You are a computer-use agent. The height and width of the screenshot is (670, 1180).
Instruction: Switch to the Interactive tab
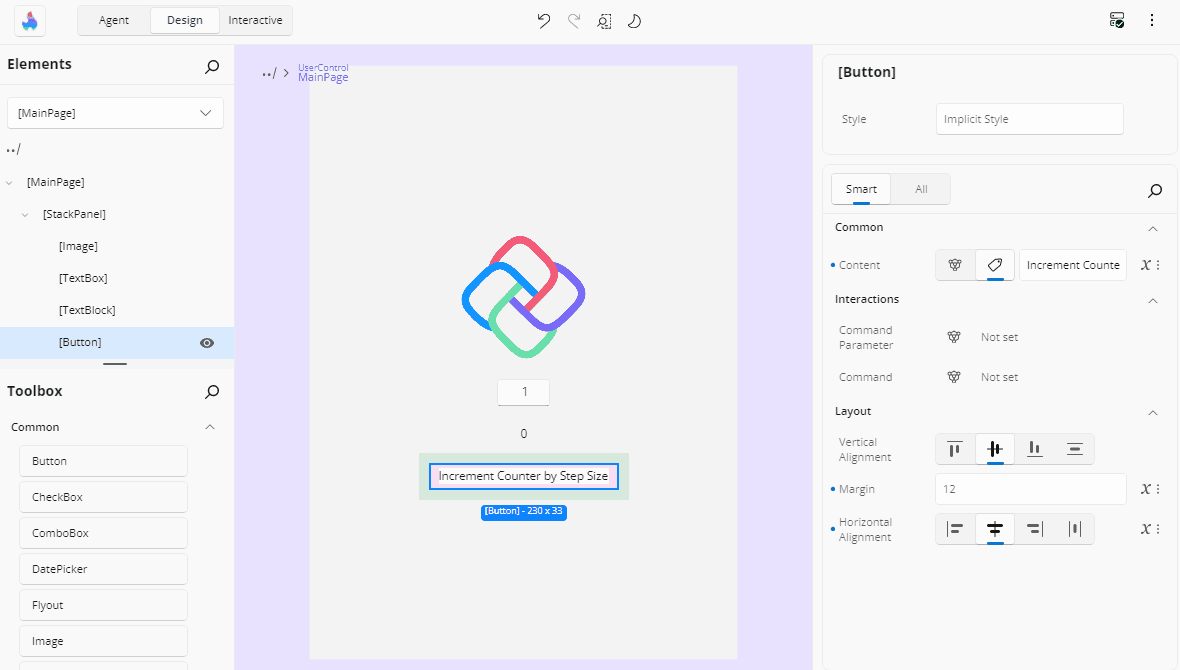point(255,20)
